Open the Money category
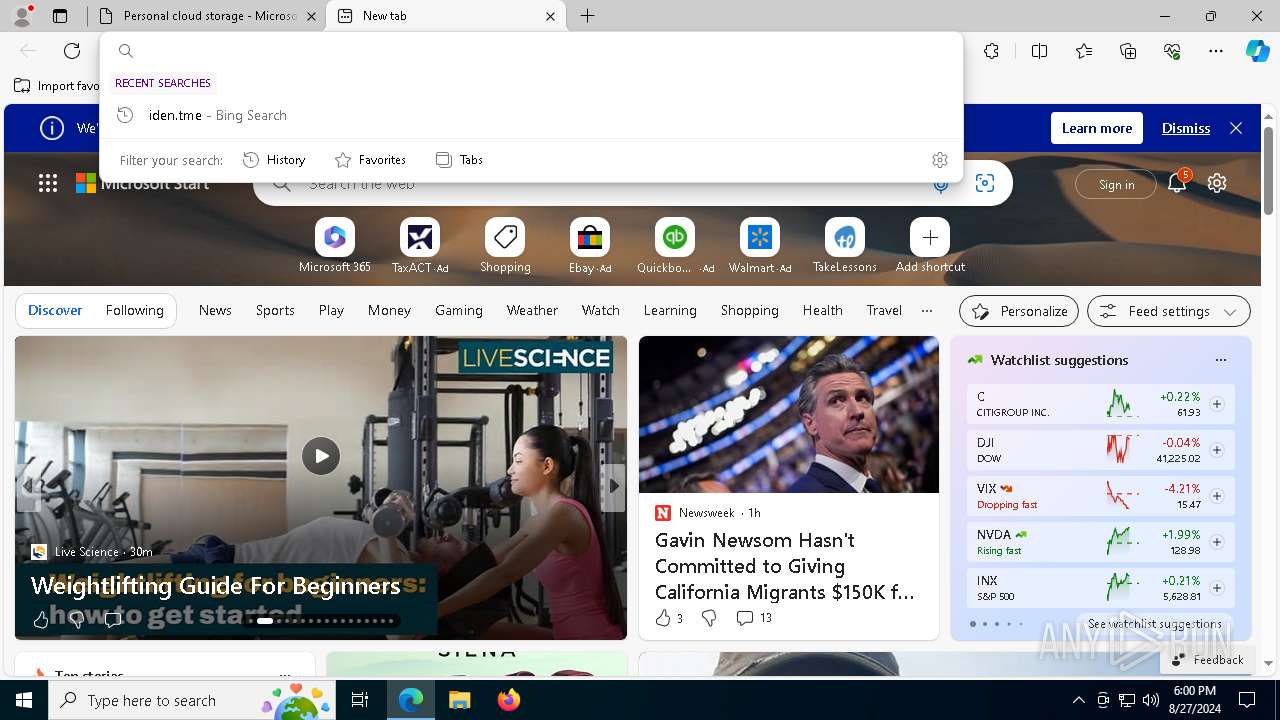This screenshot has height=720, width=1280. (389, 310)
